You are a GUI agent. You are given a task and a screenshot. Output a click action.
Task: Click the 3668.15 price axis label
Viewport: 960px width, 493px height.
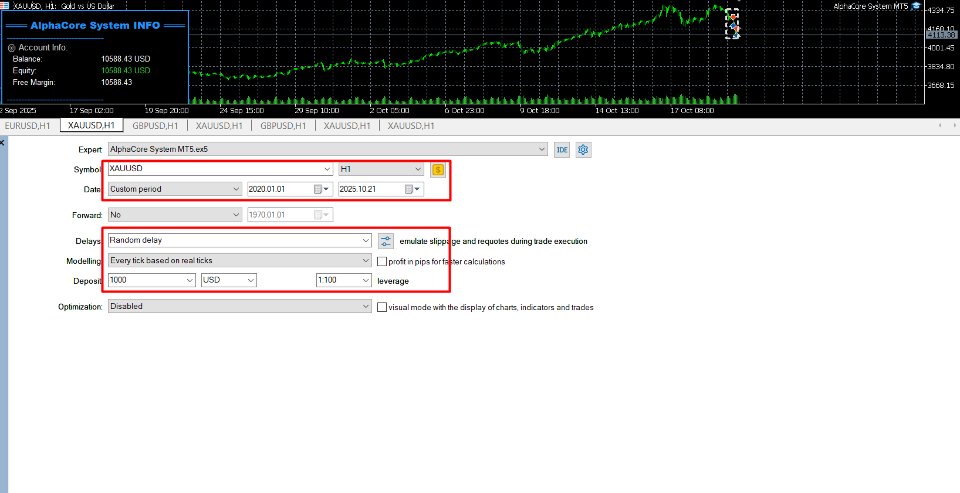pyautogui.click(x=942, y=85)
